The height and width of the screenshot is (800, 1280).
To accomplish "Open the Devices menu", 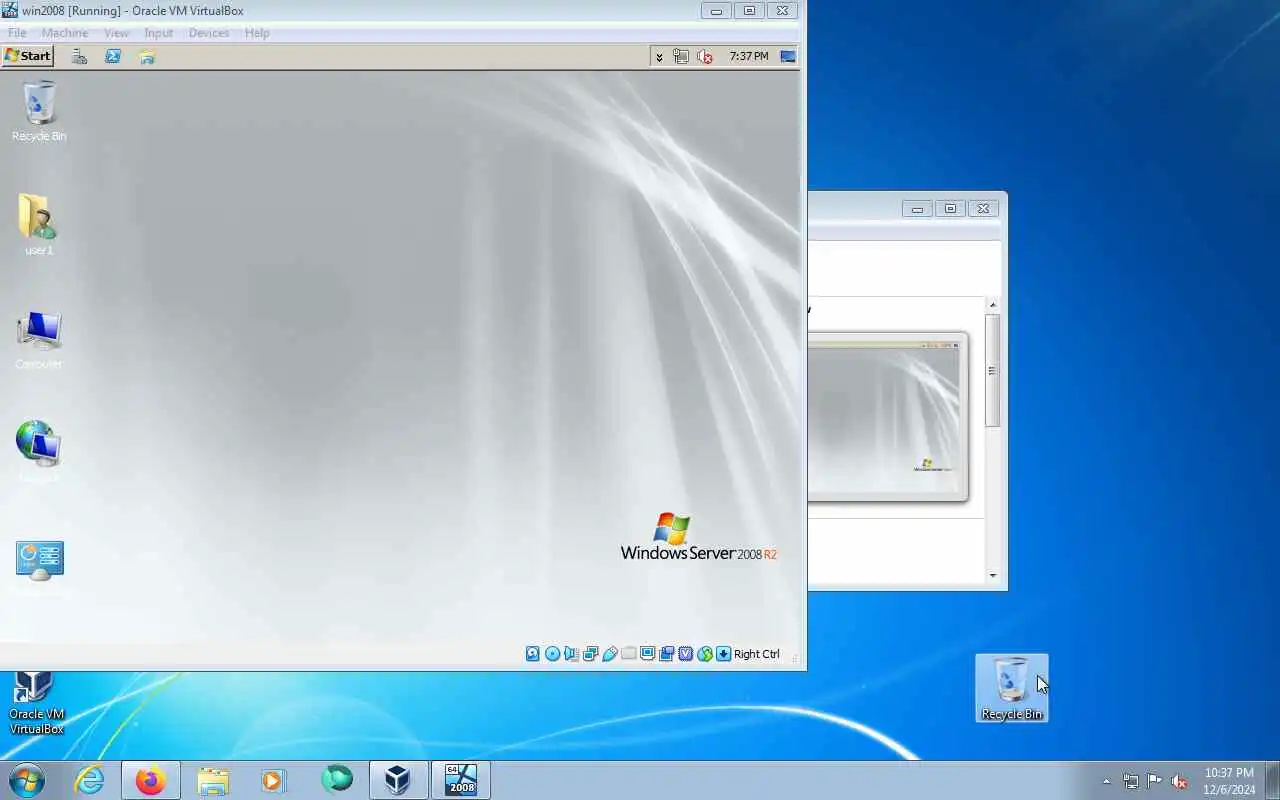I will coord(209,33).
